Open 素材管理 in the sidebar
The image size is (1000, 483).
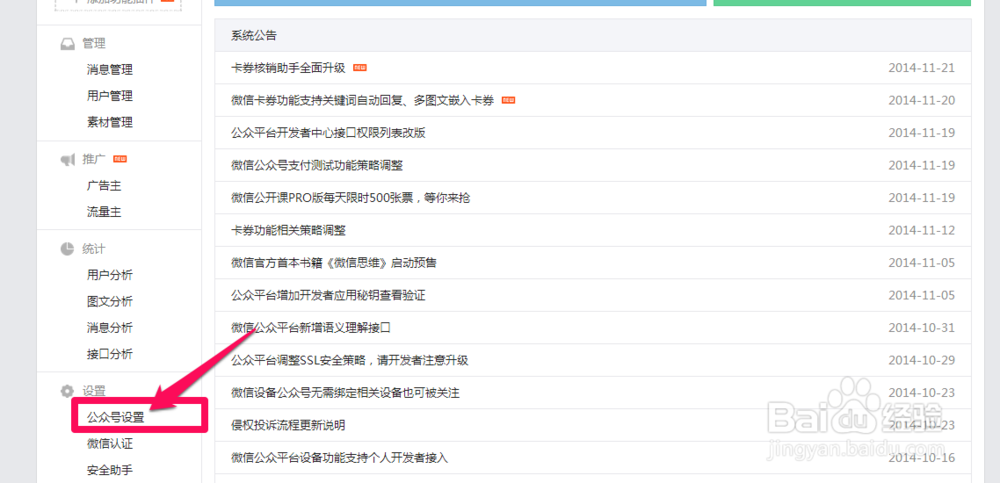(110, 122)
